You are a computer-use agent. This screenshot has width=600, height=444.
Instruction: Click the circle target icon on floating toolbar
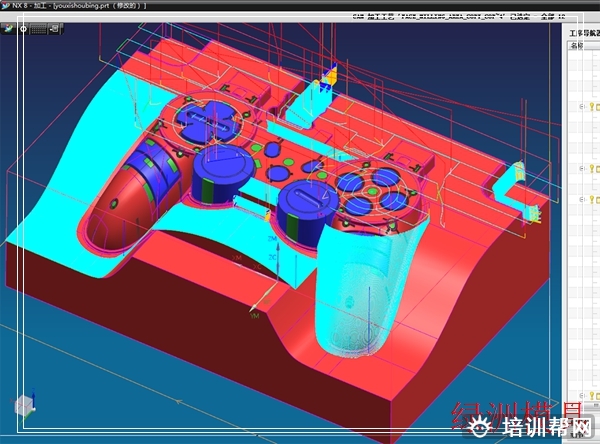point(23,29)
